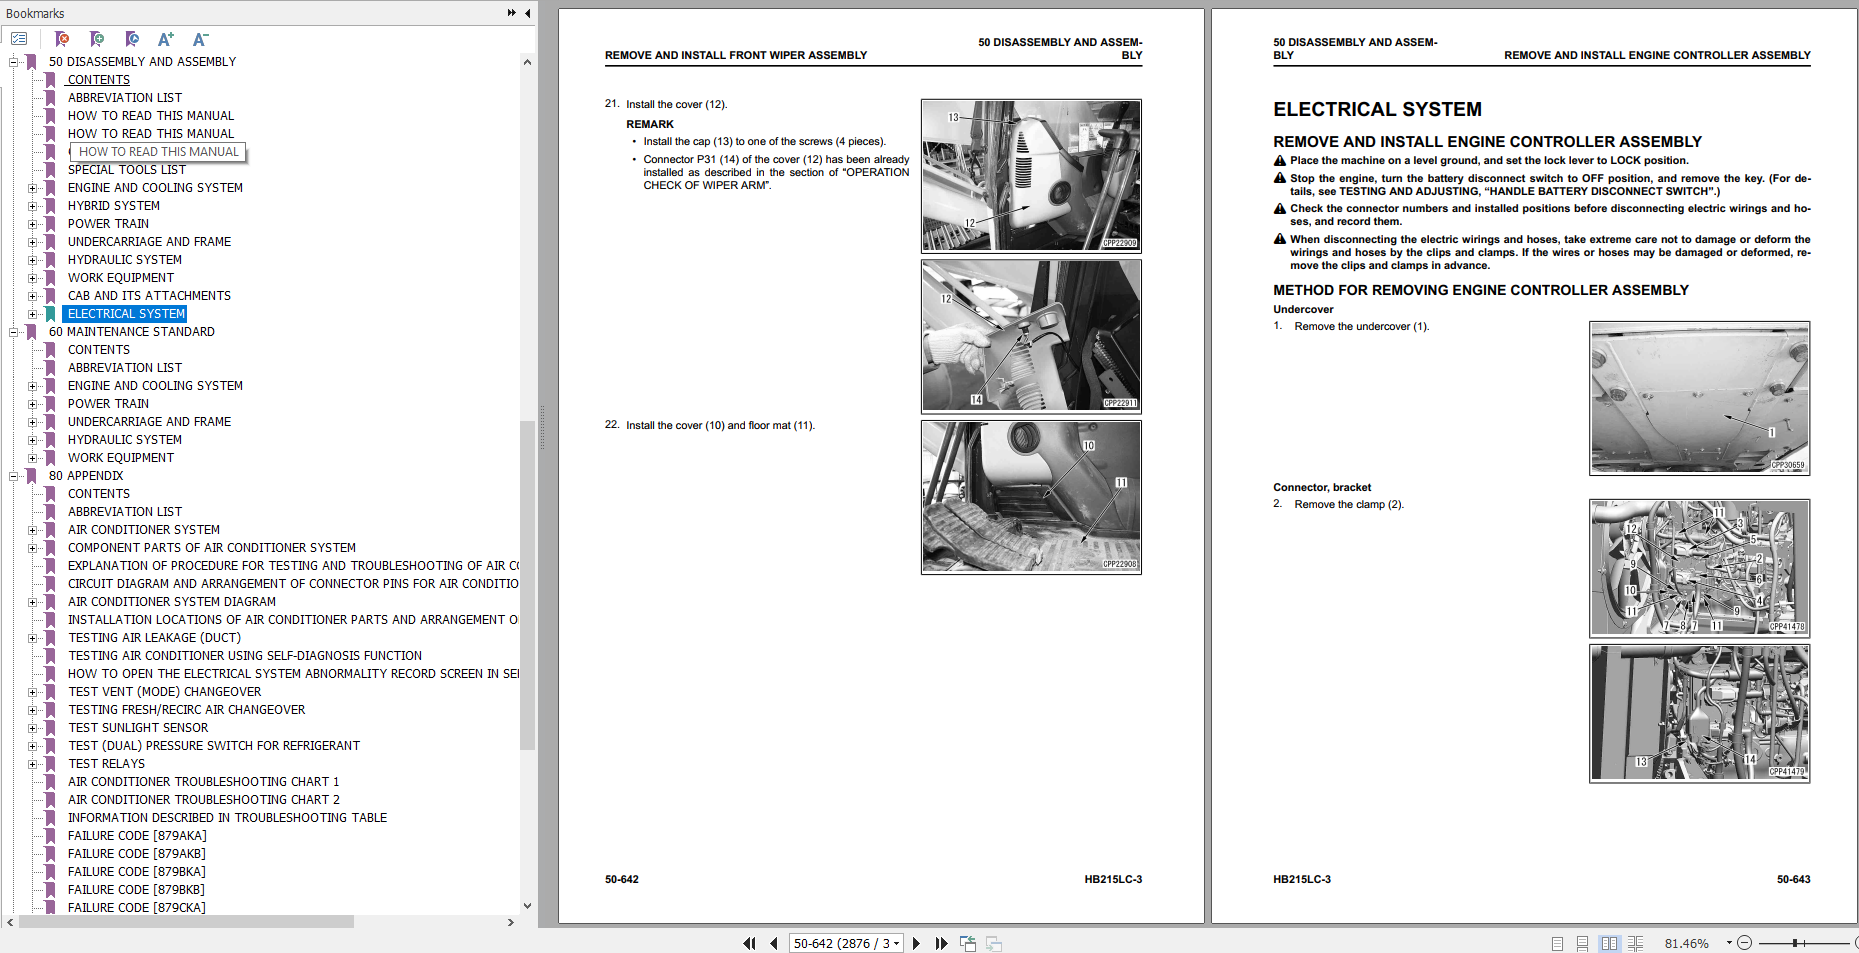Click the previous view icon
The width and height of the screenshot is (1859, 953).
click(x=967, y=943)
